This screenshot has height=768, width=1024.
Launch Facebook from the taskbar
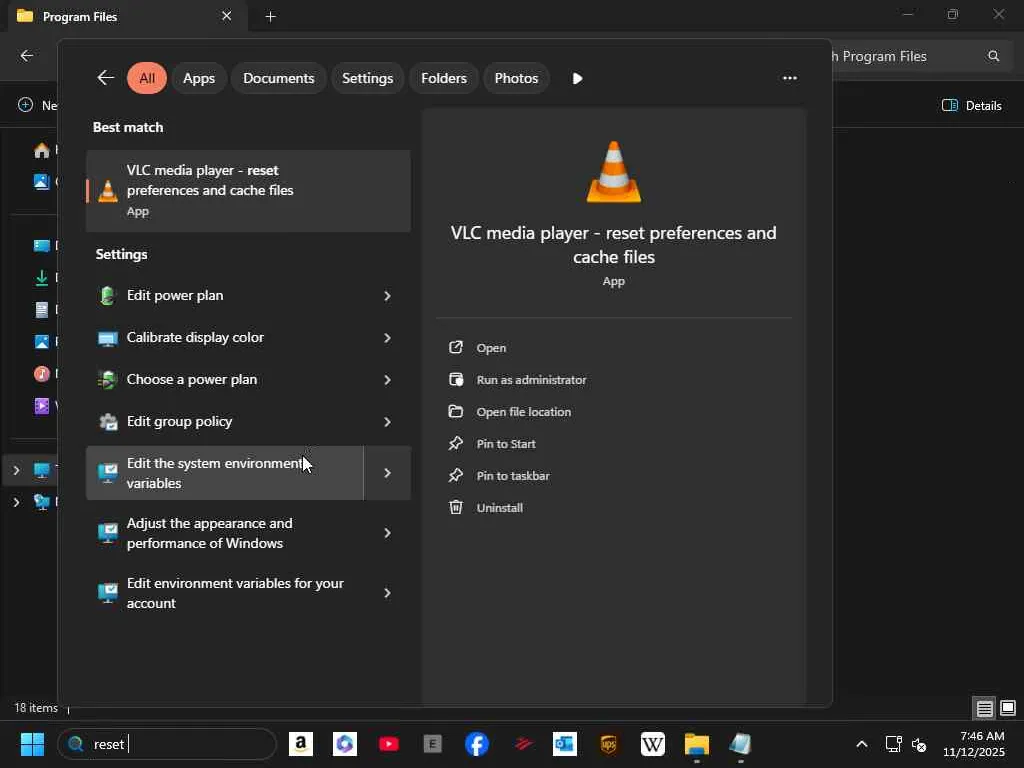[x=477, y=744]
